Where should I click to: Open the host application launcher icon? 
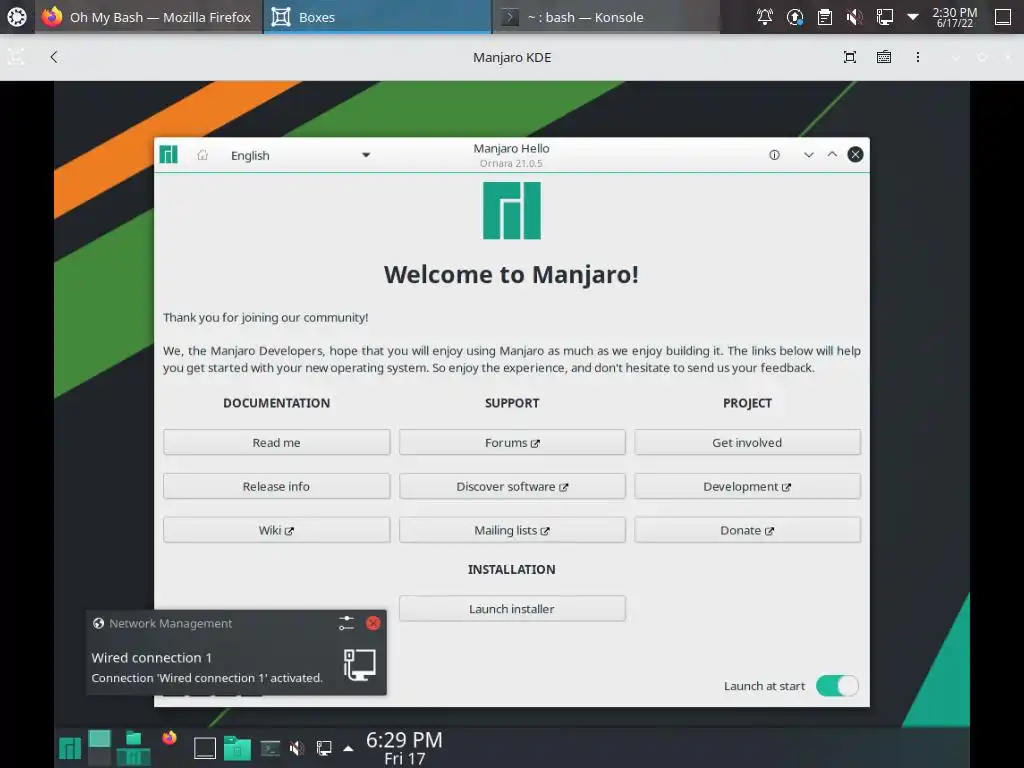(16, 17)
